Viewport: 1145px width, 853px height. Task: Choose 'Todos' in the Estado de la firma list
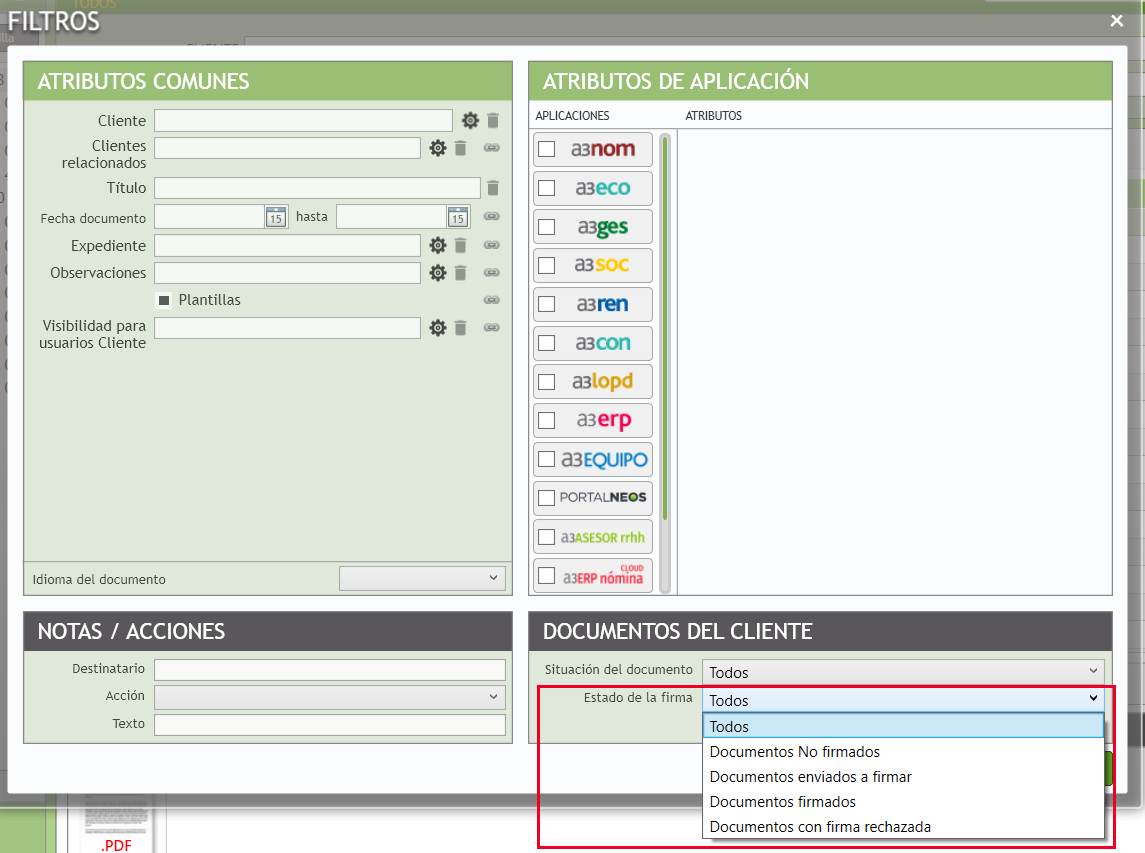[x=903, y=727]
